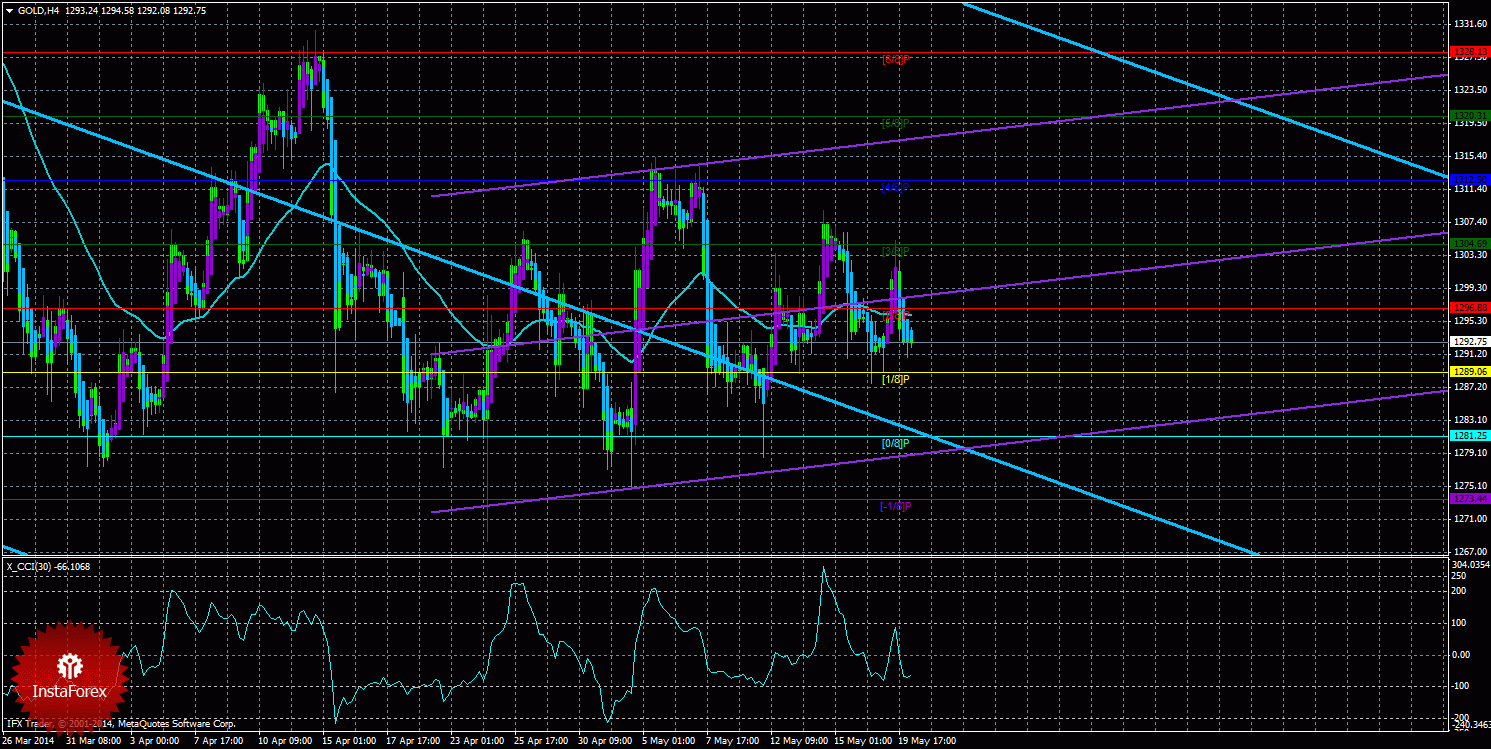Click the CCI scale value 0.00
1491x749 pixels.
coord(1461,654)
